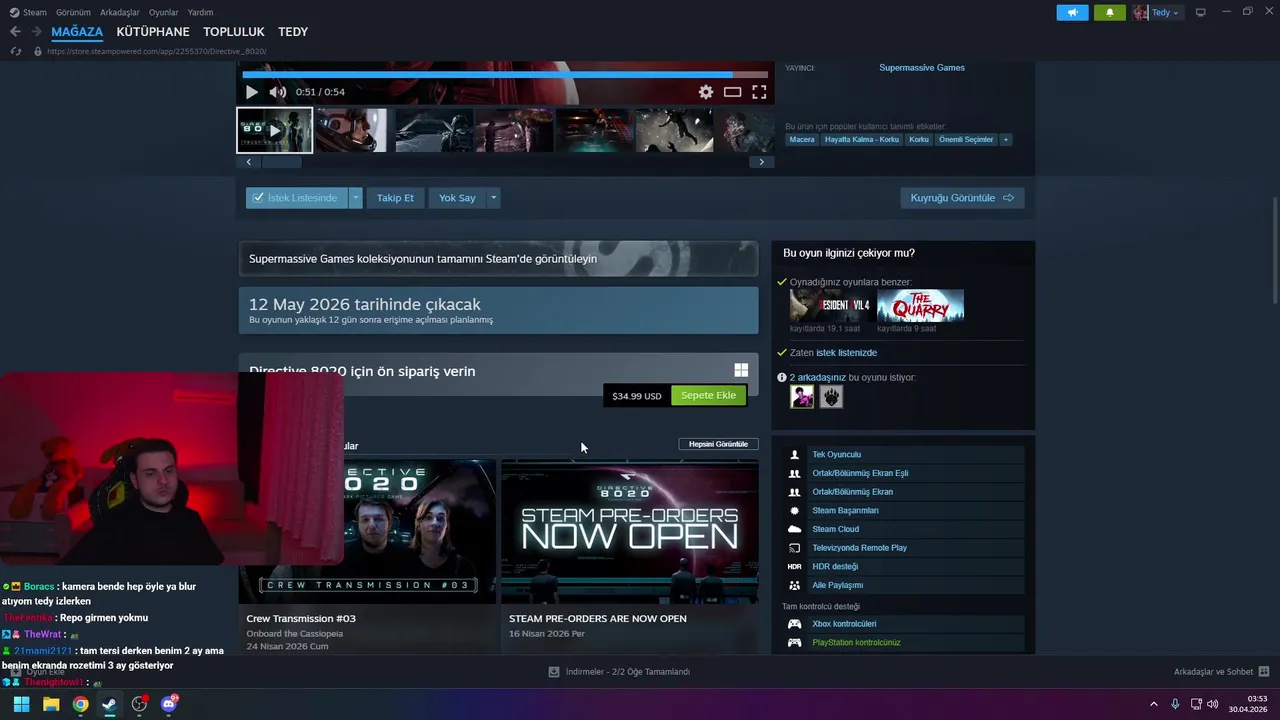This screenshot has height=720, width=1280.
Task: Mute the trailer volume speaker icon
Action: tap(278, 92)
